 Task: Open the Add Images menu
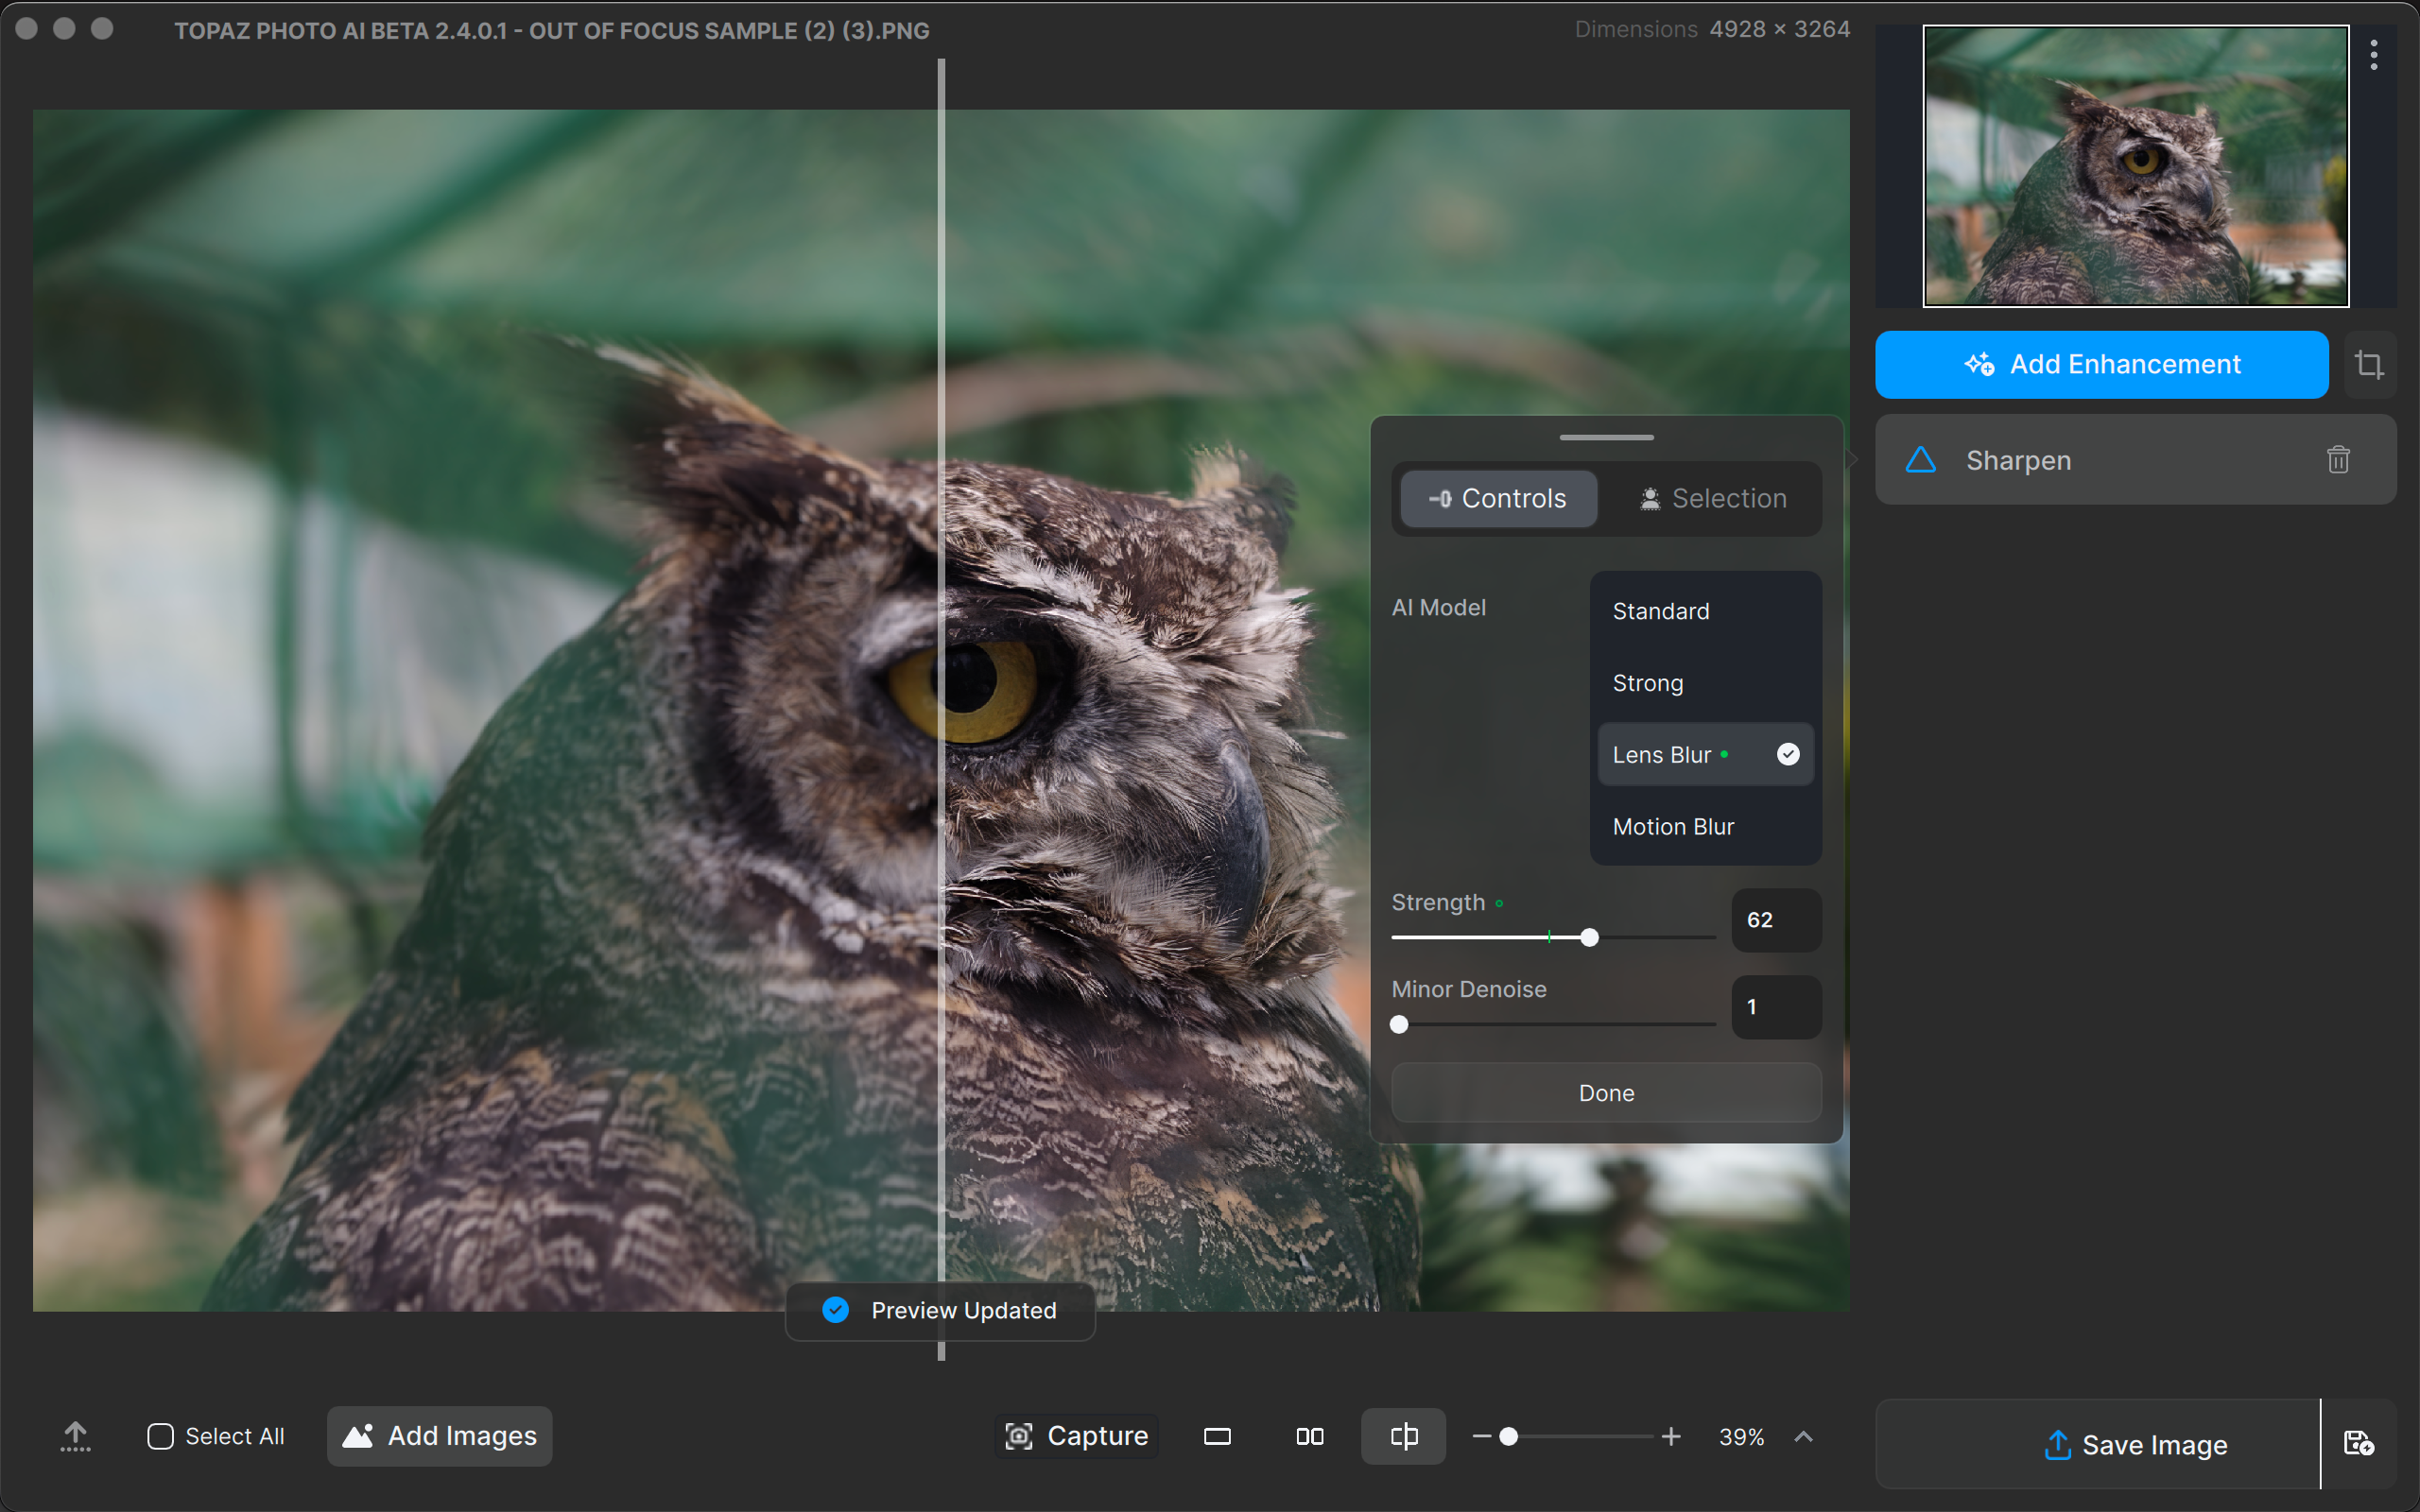(441, 1435)
